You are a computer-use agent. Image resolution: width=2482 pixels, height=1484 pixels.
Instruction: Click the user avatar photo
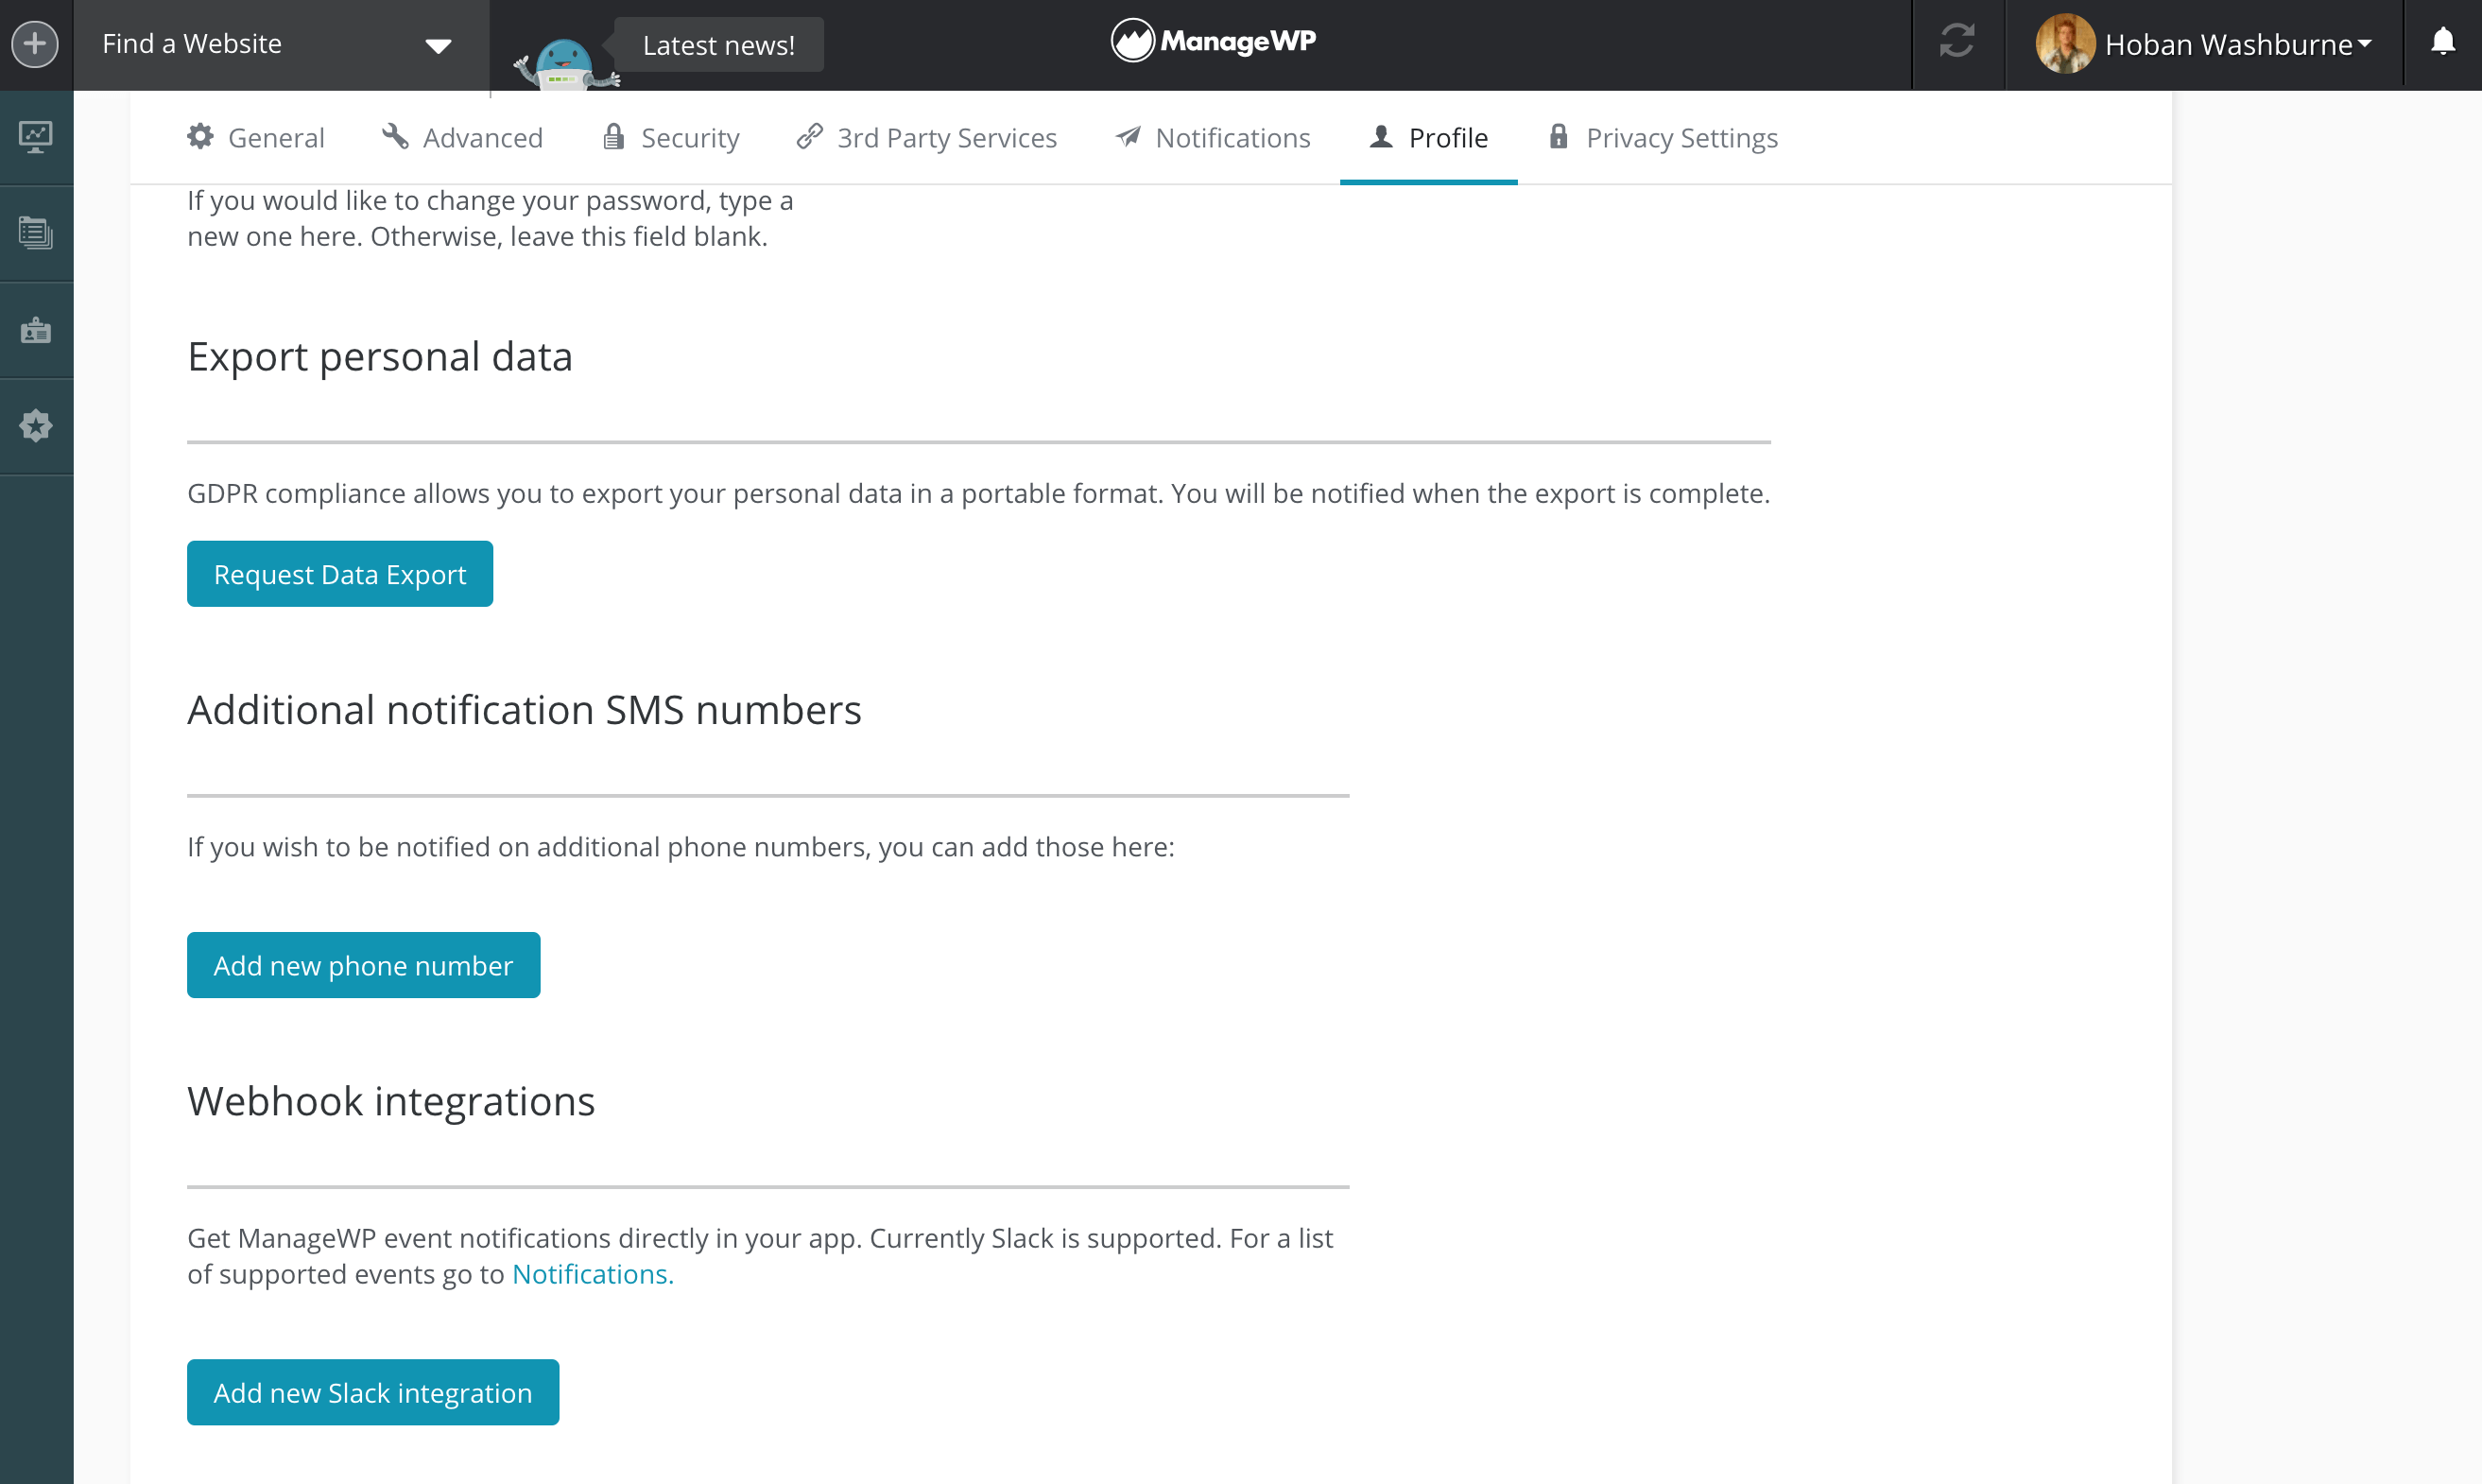tap(2065, 44)
